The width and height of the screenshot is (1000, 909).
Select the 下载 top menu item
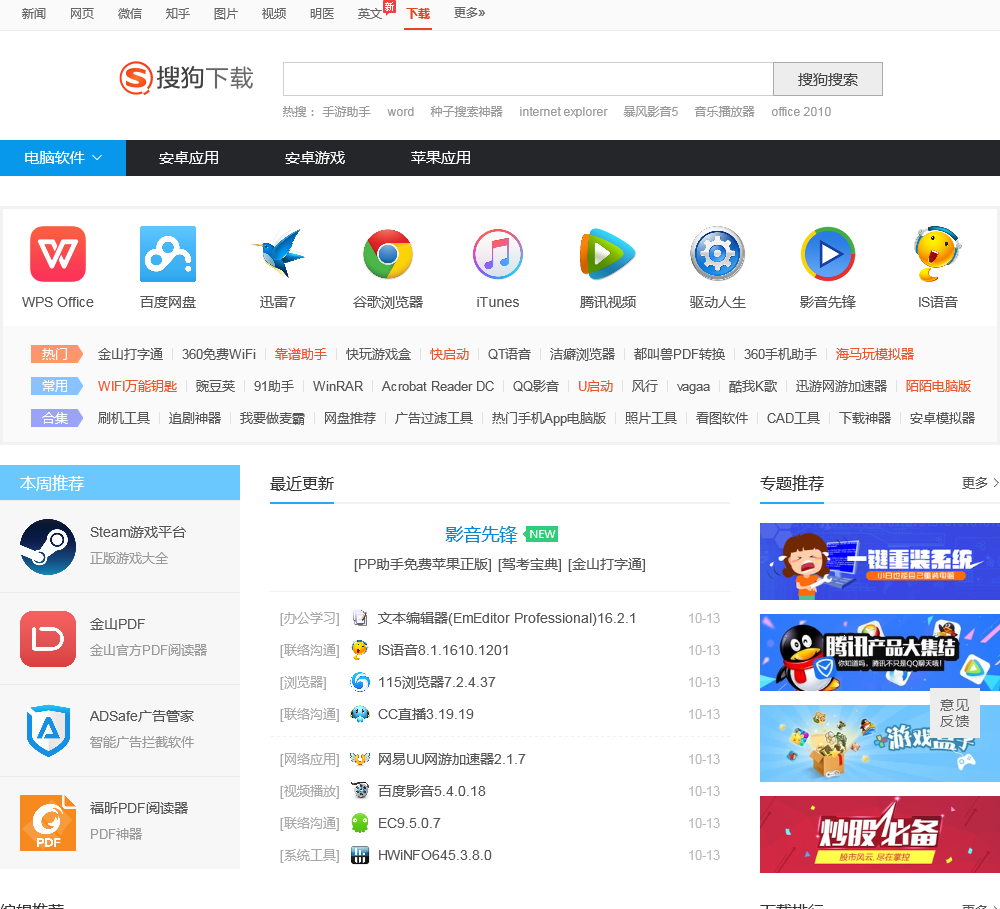coord(418,13)
